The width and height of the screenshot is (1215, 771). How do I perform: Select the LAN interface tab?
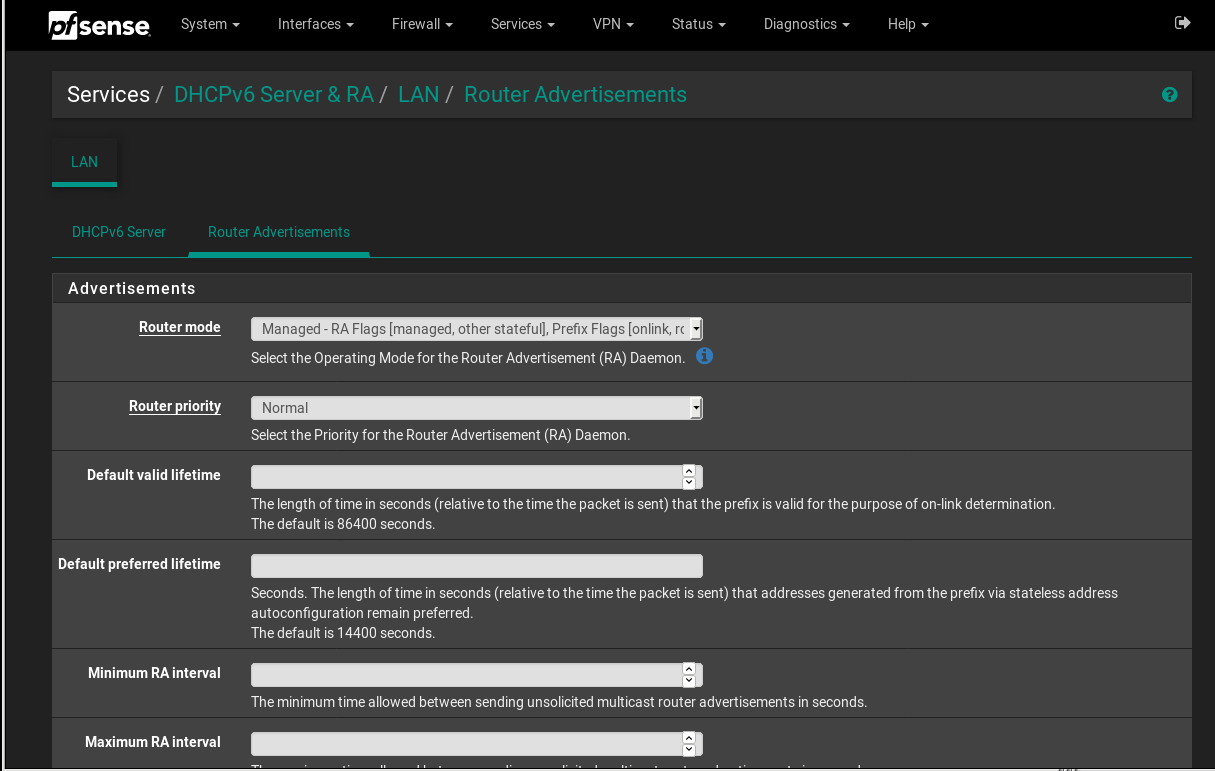[84, 162]
